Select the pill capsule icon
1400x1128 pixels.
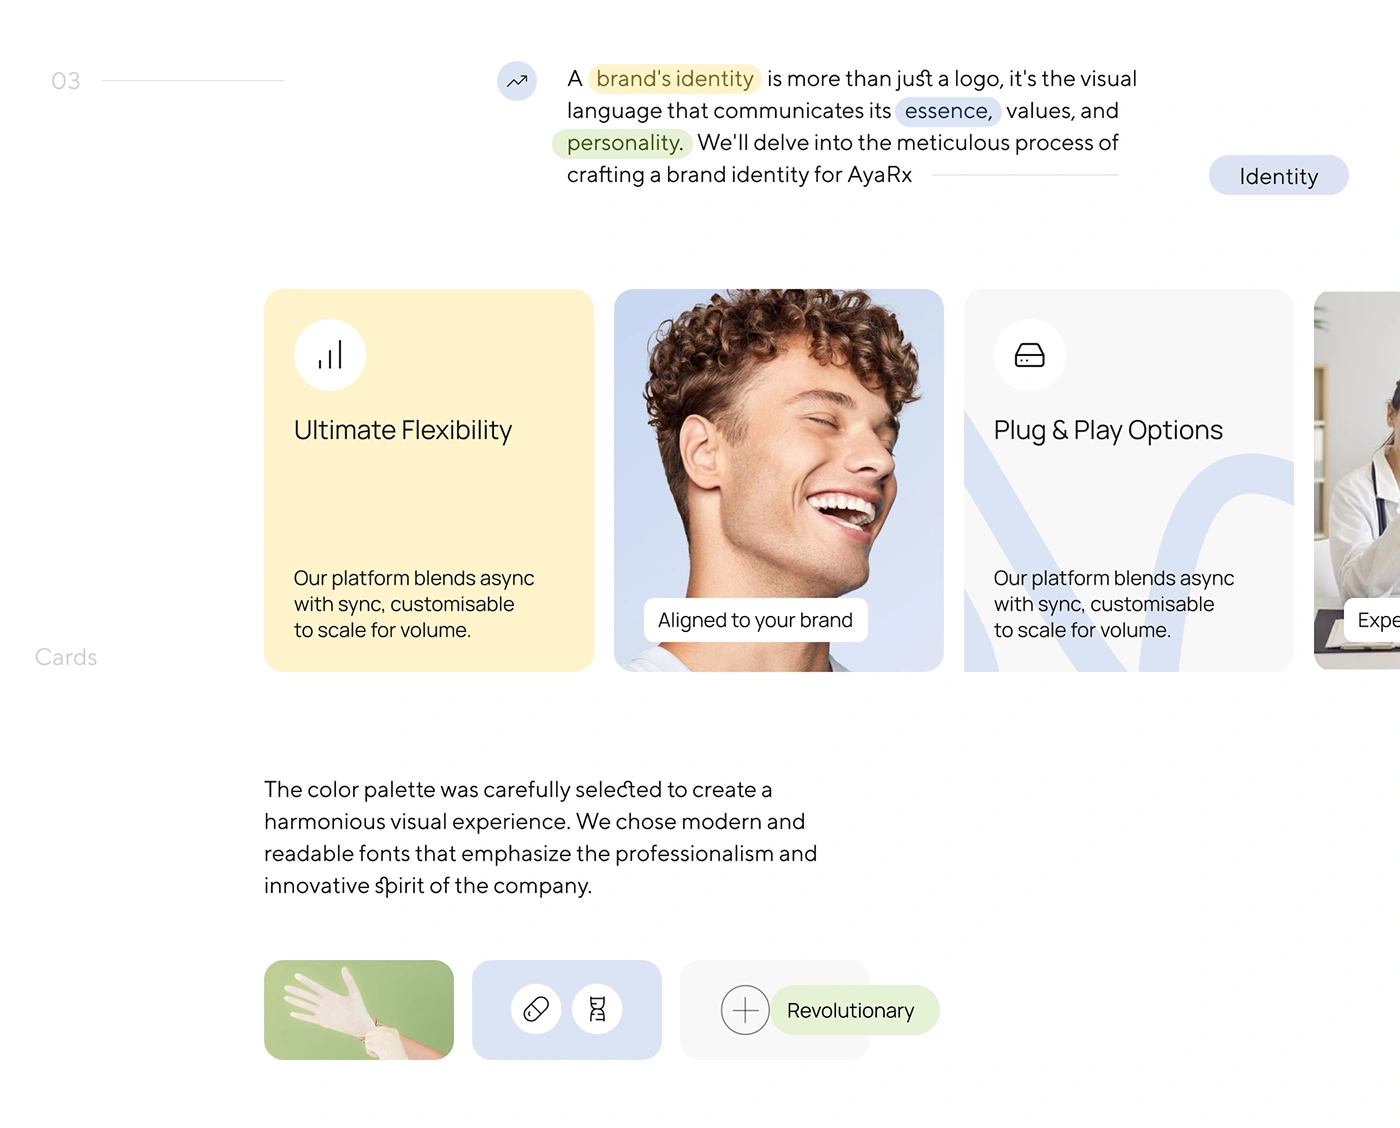[536, 1009]
